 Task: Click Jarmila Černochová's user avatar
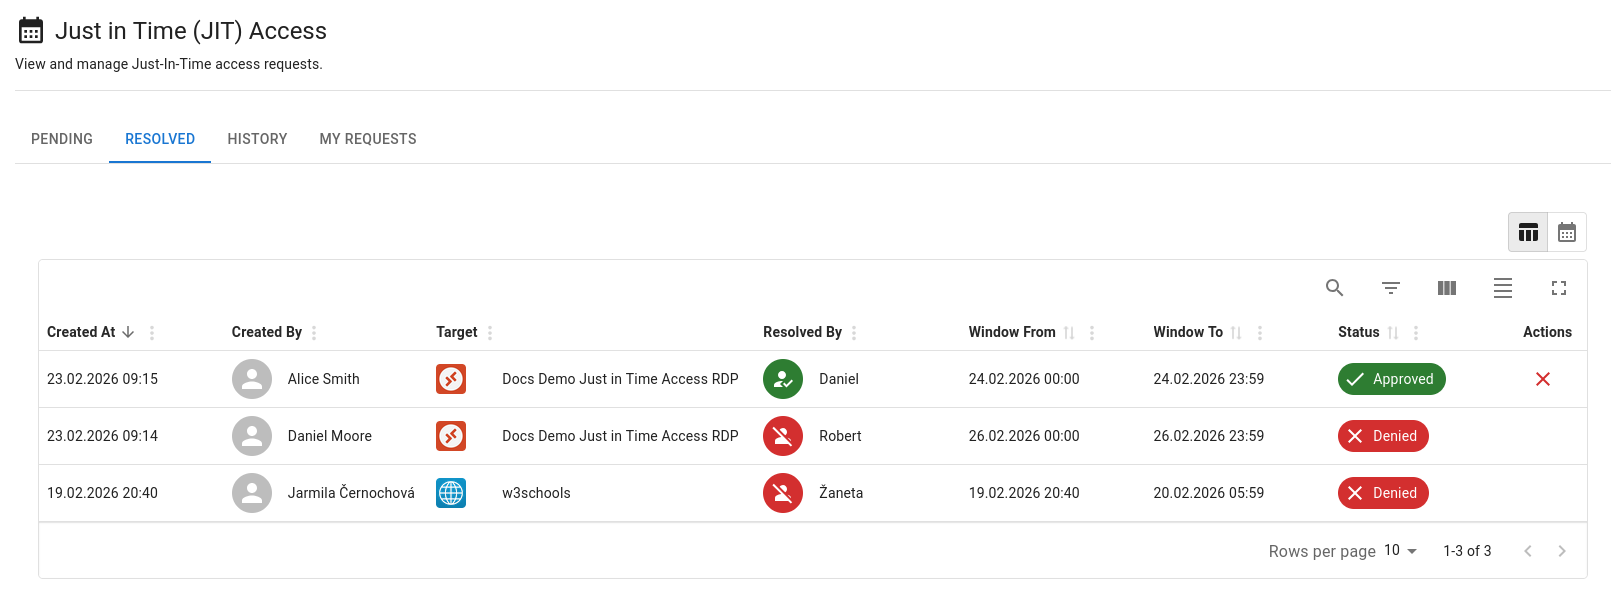tap(252, 493)
